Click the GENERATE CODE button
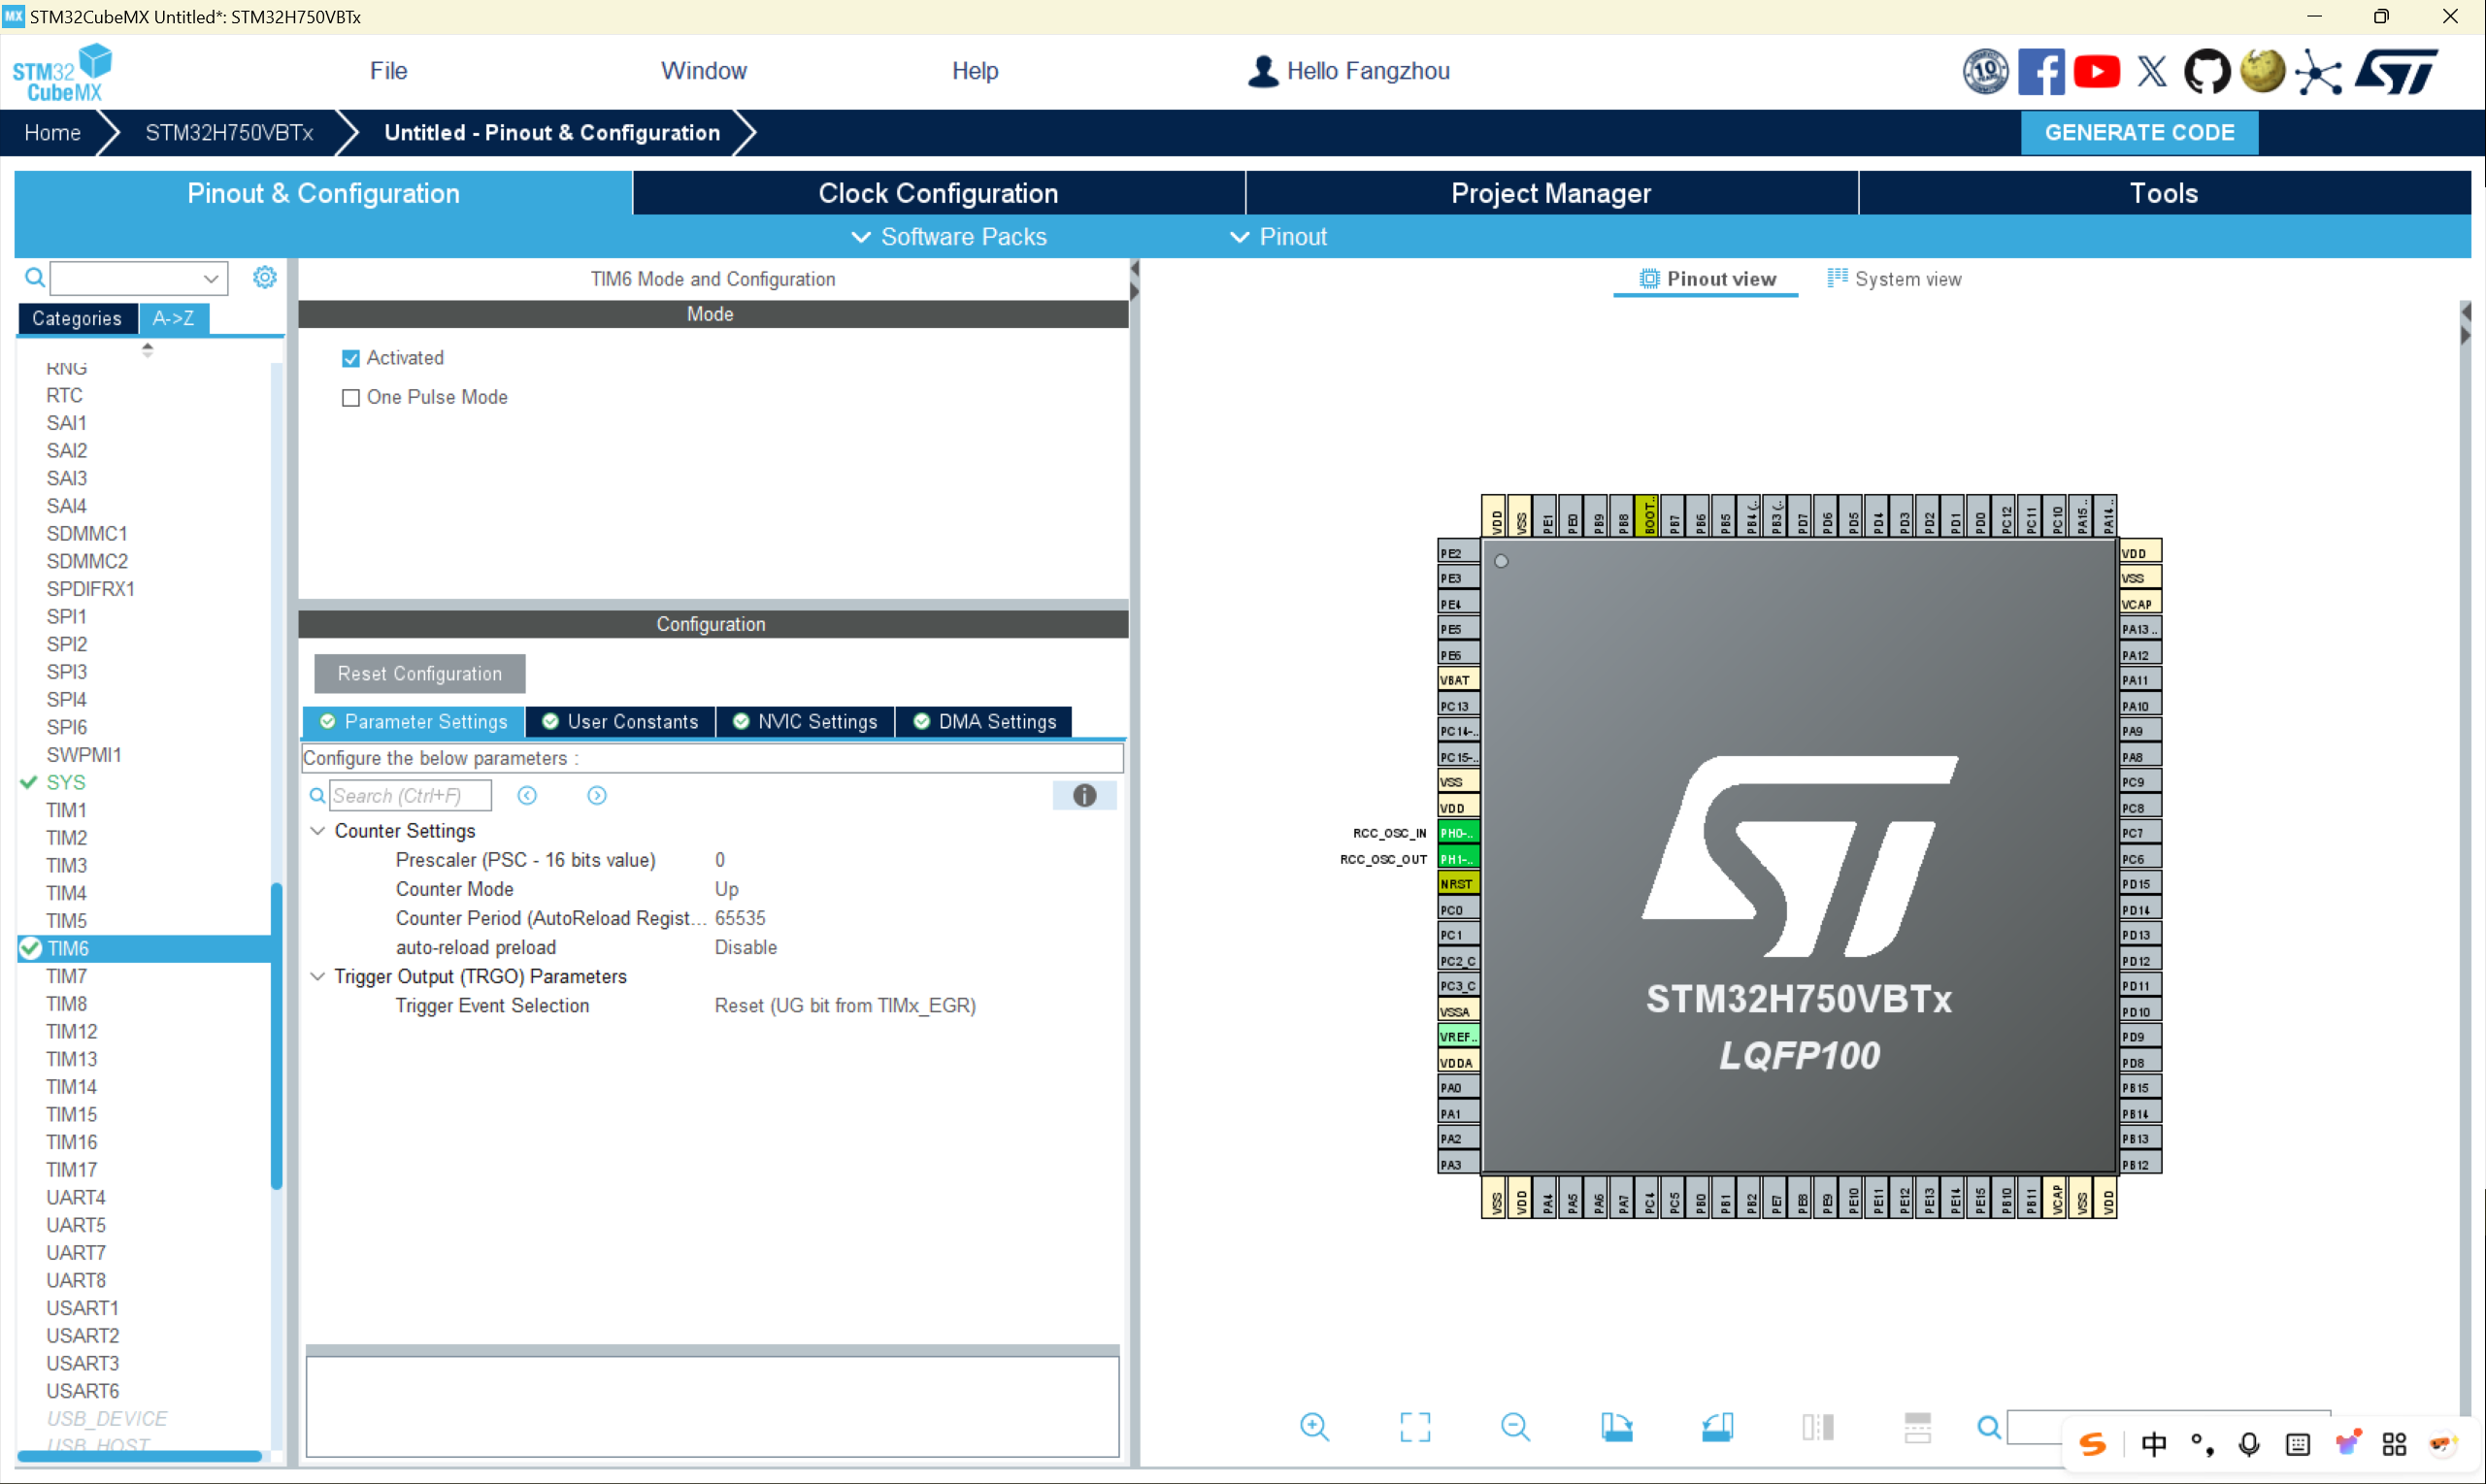 tap(2139, 132)
